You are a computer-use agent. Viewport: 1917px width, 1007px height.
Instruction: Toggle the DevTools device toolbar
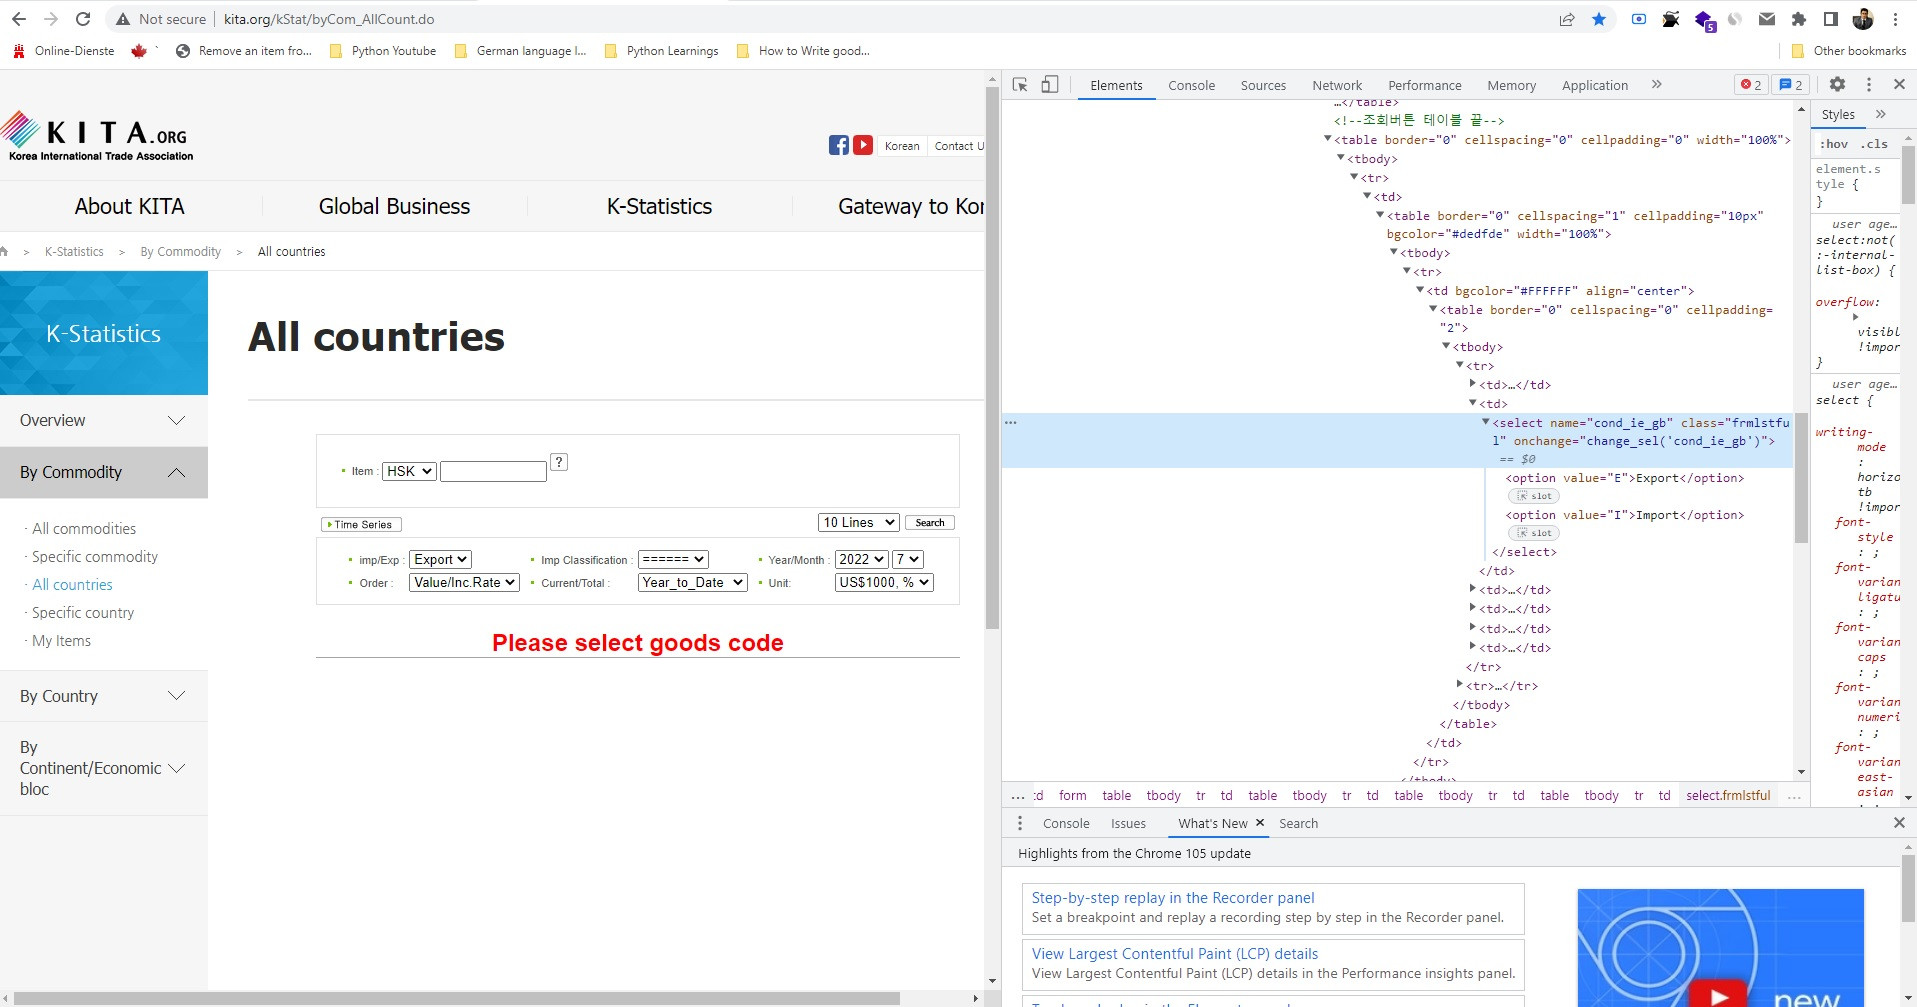click(1049, 85)
